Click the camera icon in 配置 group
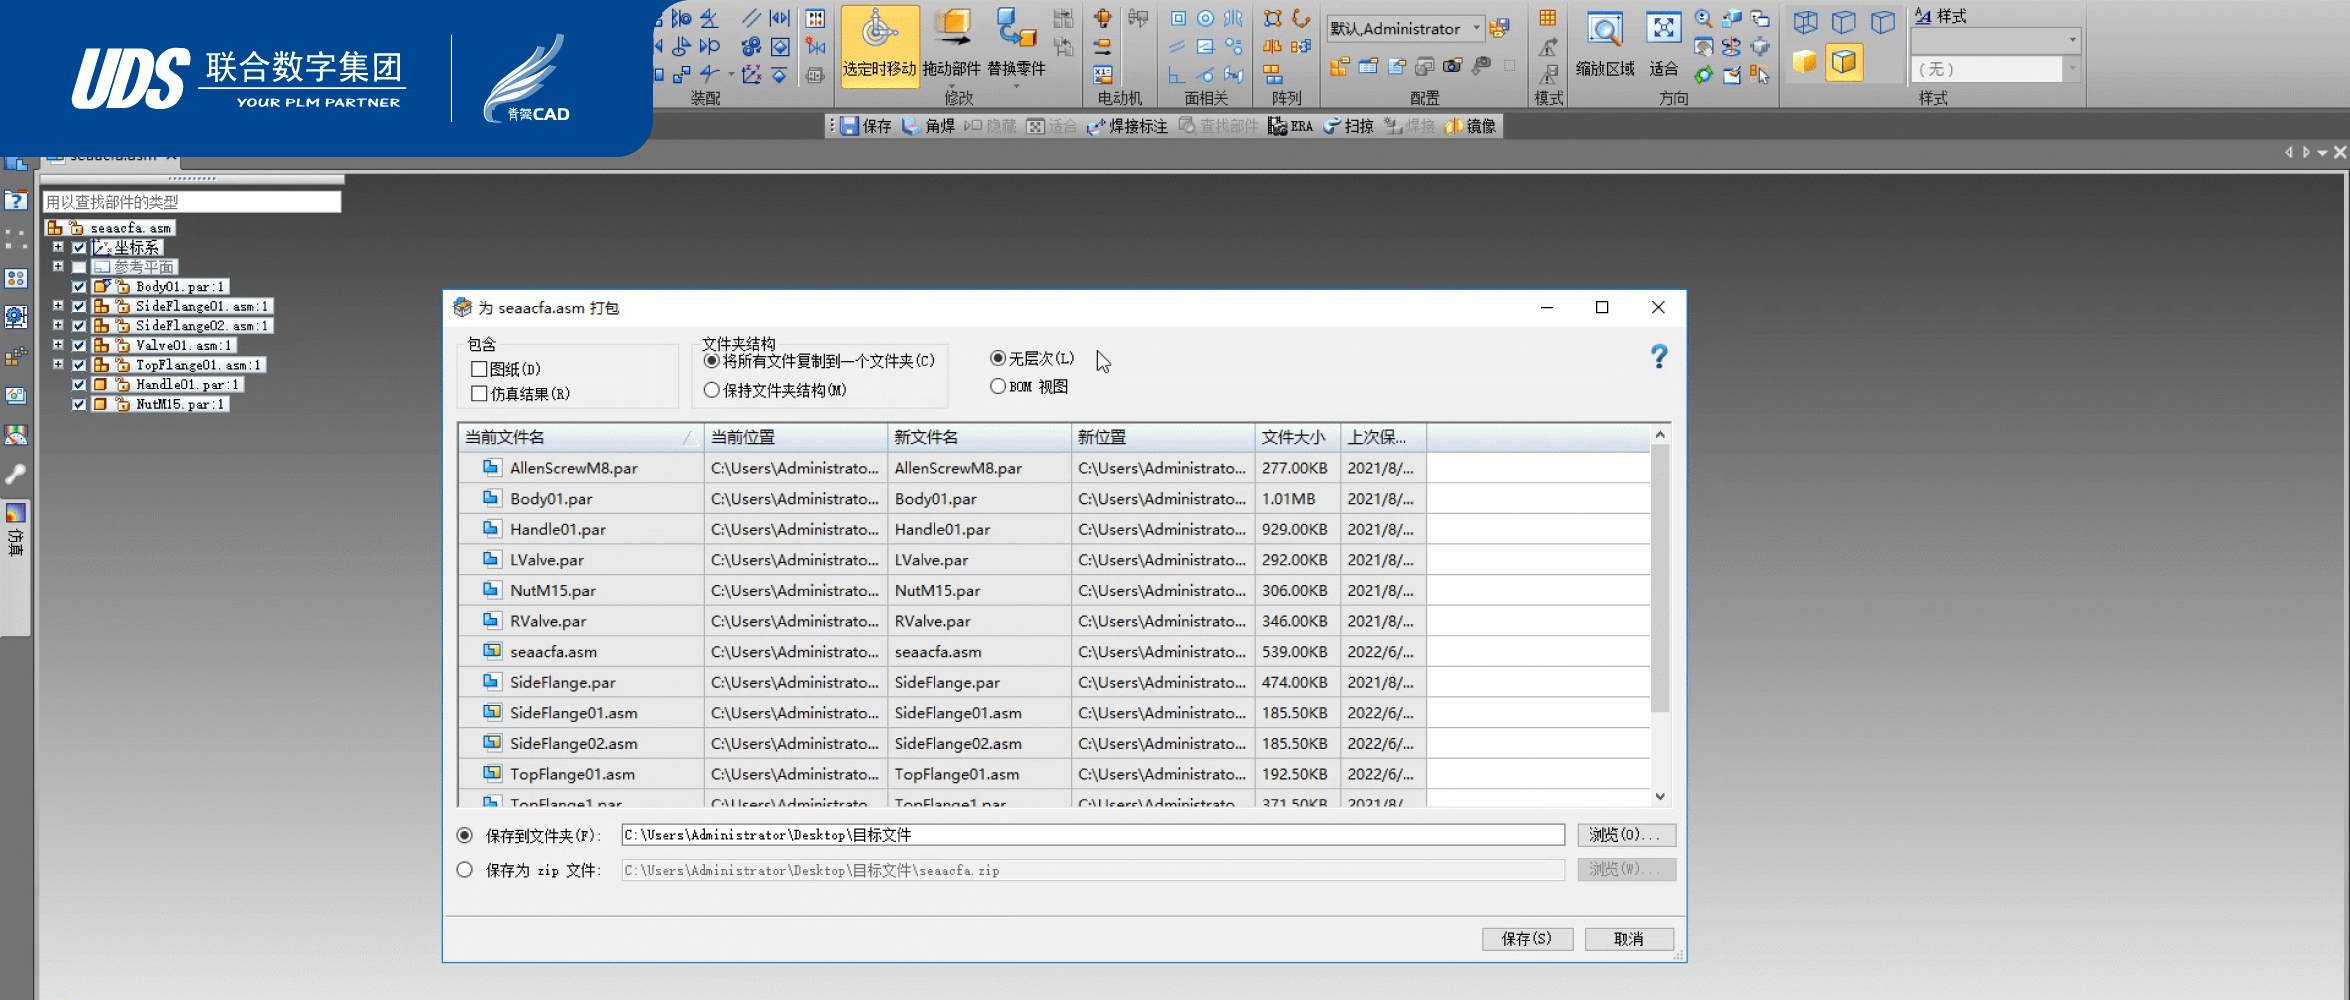The height and width of the screenshot is (1000, 2350). pyautogui.click(x=1452, y=66)
